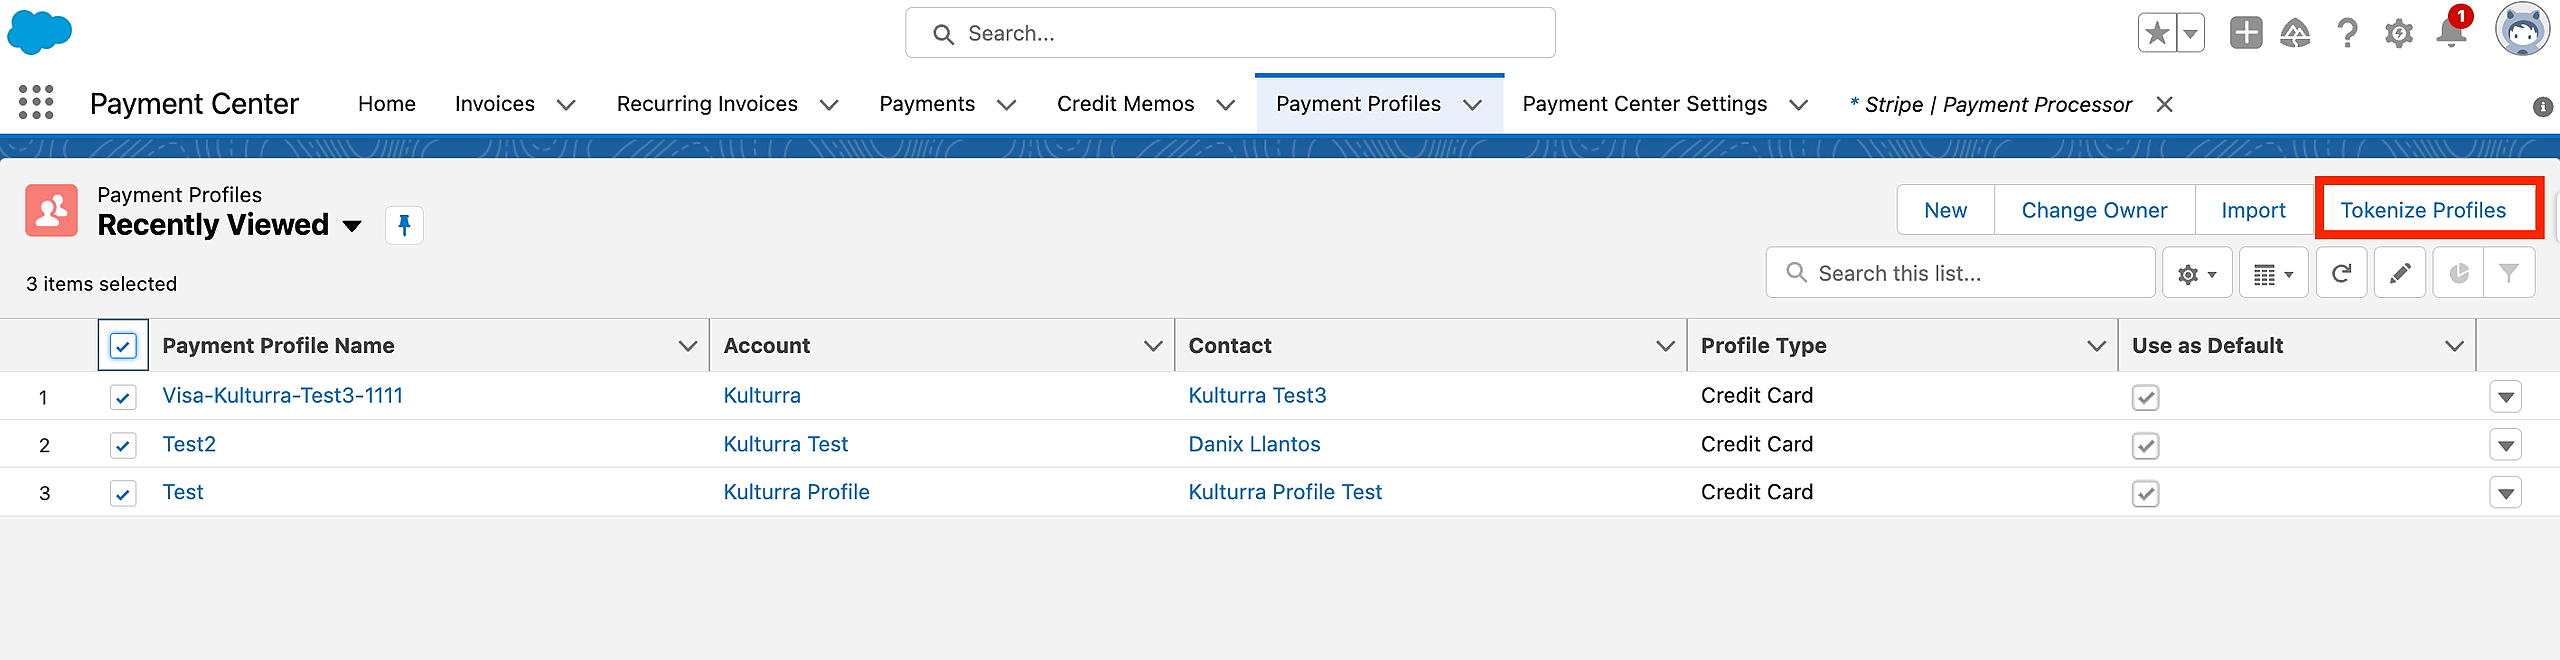Click the Global Actions plus icon
2560x660 pixels.
[x=2246, y=33]
